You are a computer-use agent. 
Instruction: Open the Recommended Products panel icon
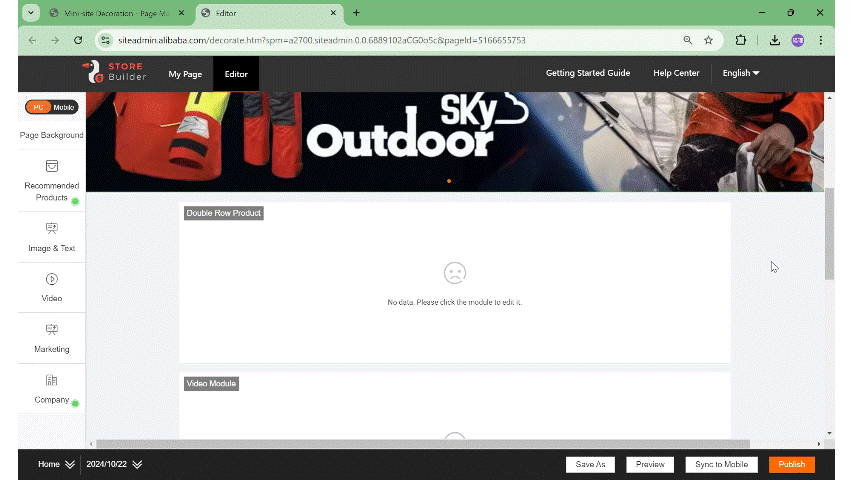point(52,166)
